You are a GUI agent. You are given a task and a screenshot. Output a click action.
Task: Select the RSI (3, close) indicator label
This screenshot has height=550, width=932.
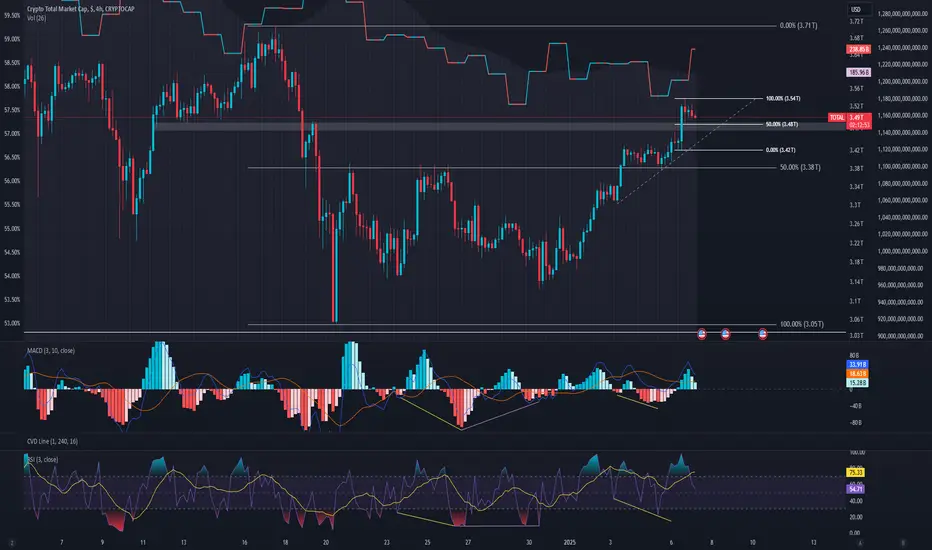tap(43, 460)
